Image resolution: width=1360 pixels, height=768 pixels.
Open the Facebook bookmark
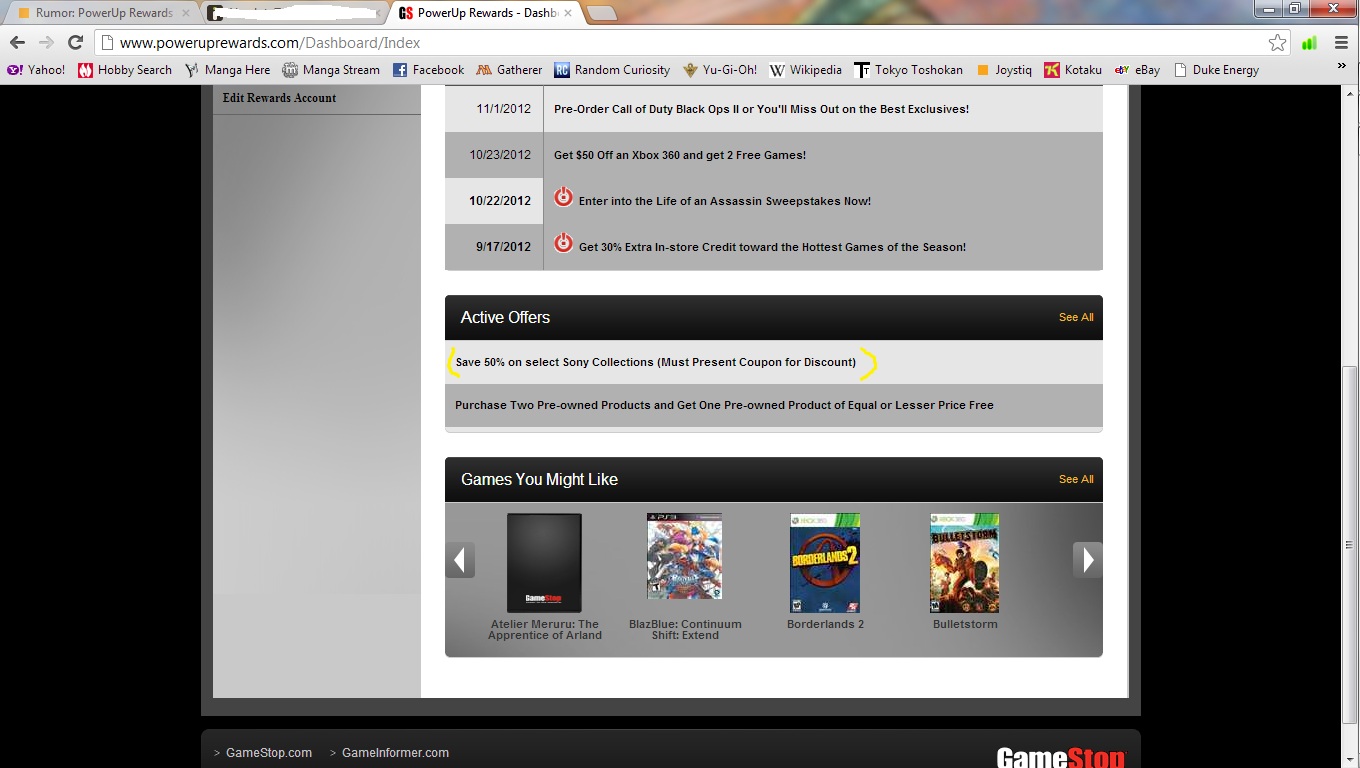coord(428,70)
